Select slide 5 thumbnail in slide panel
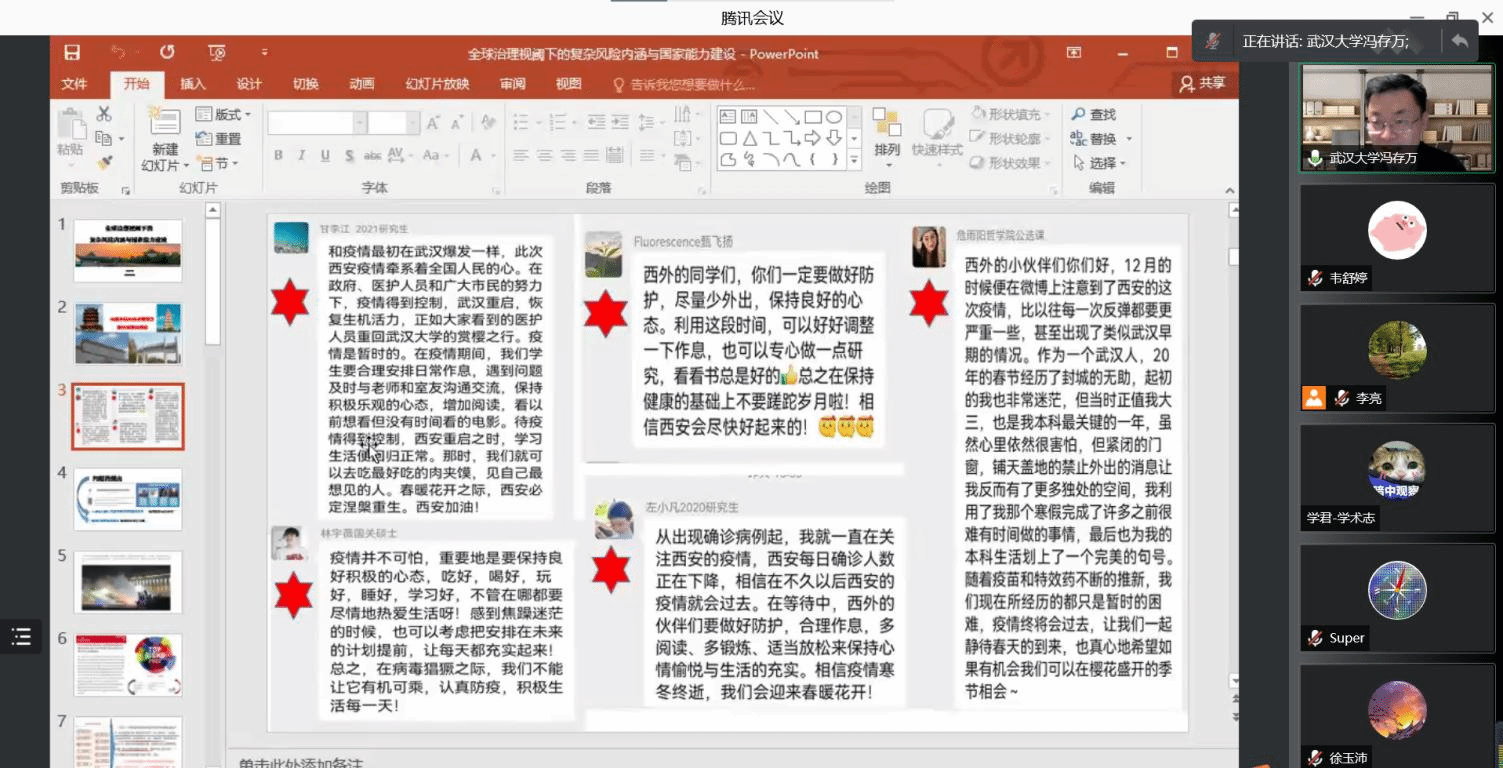 tap(128, 582)
